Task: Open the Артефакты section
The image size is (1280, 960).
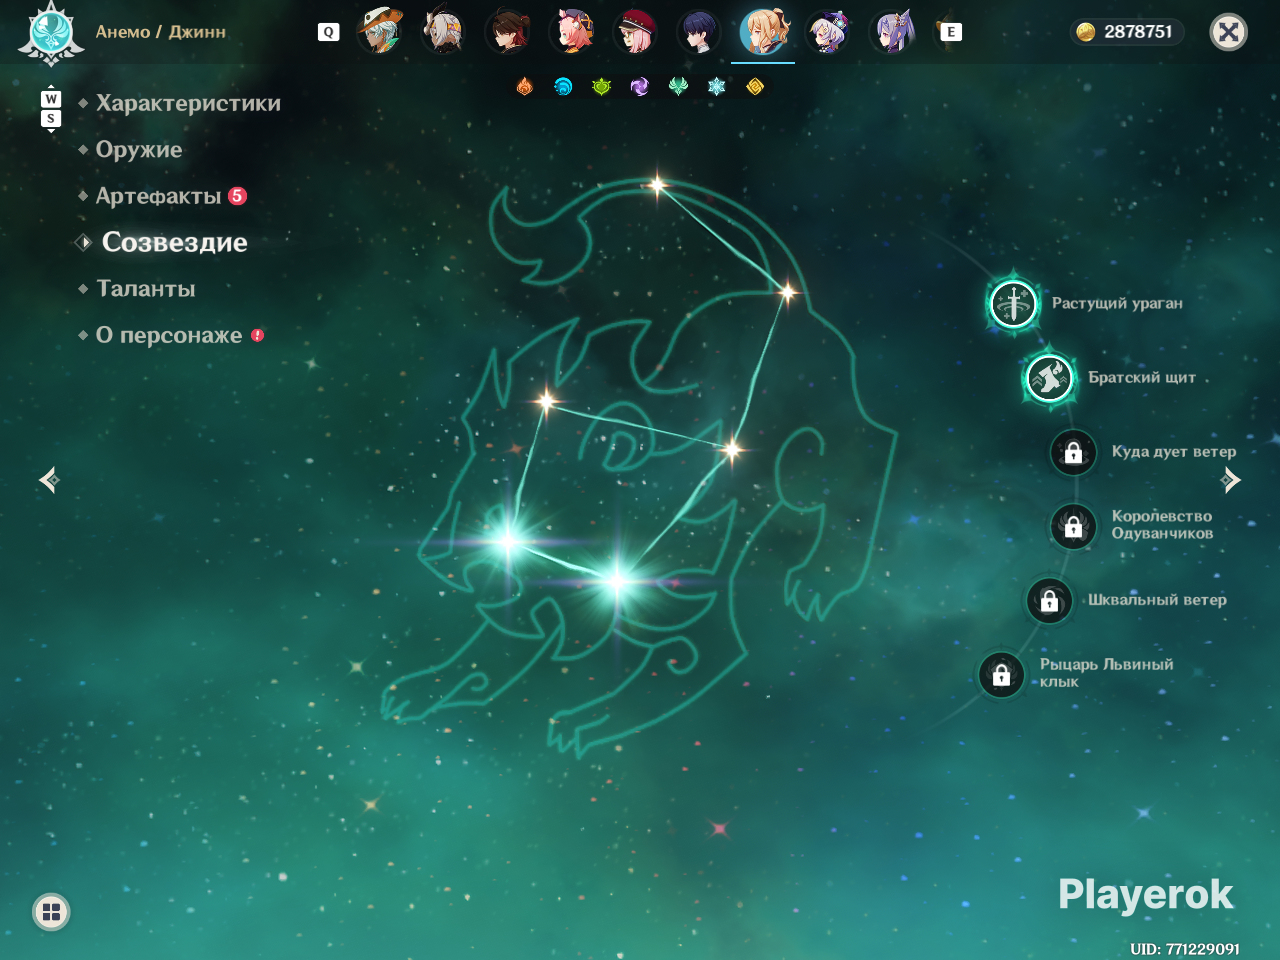Action: tap(158, 196)
